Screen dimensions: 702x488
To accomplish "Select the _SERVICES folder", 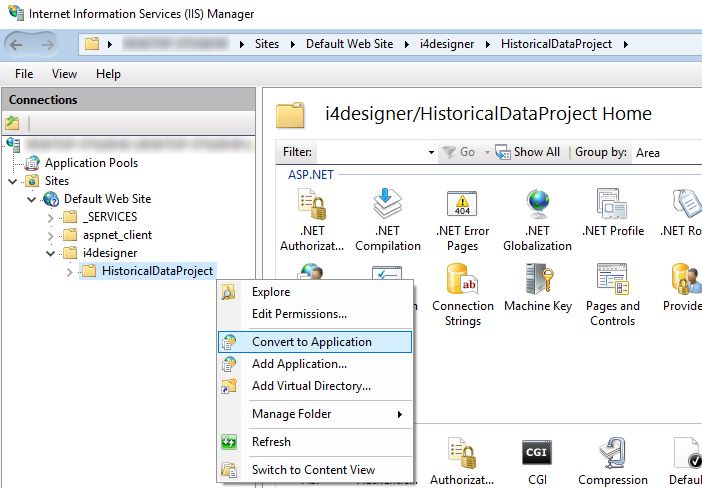I will (x=110, y=217).
